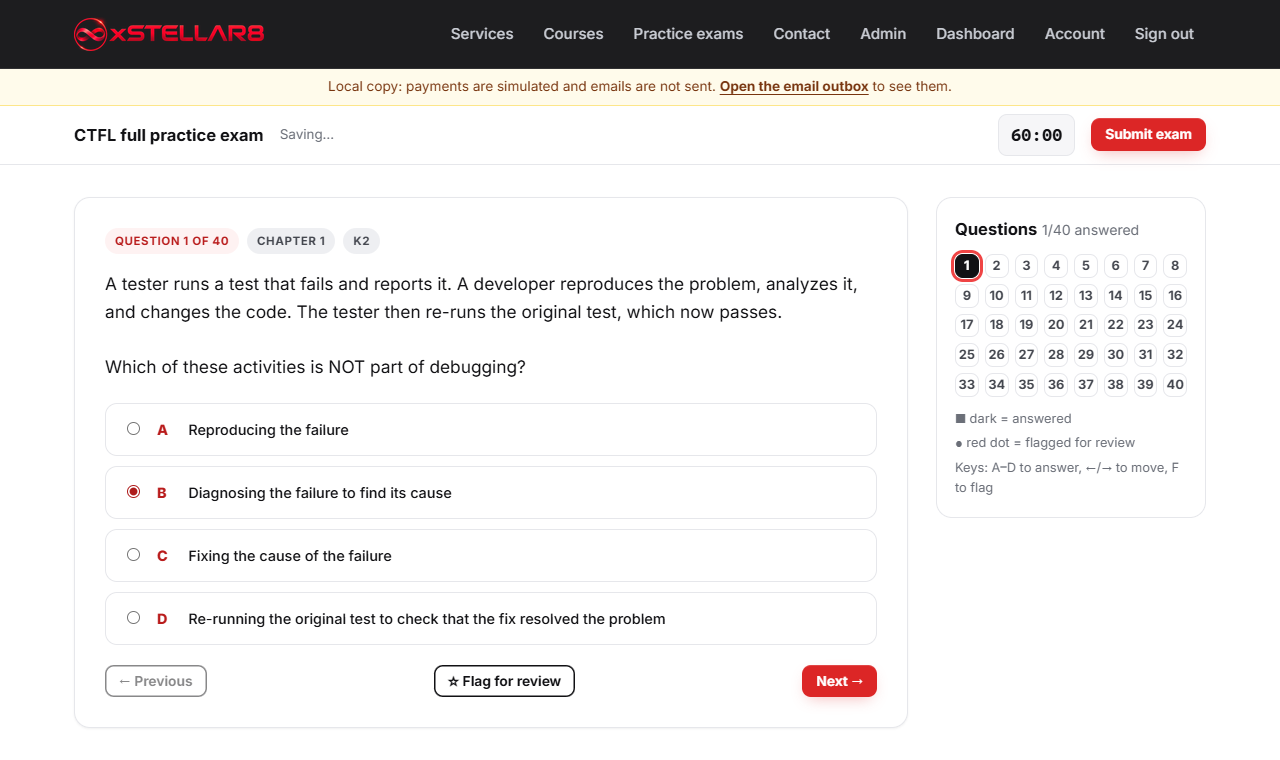Click the CTFL full practice exam title
Screen dimensions: 1280x760
tap(169, 135)
